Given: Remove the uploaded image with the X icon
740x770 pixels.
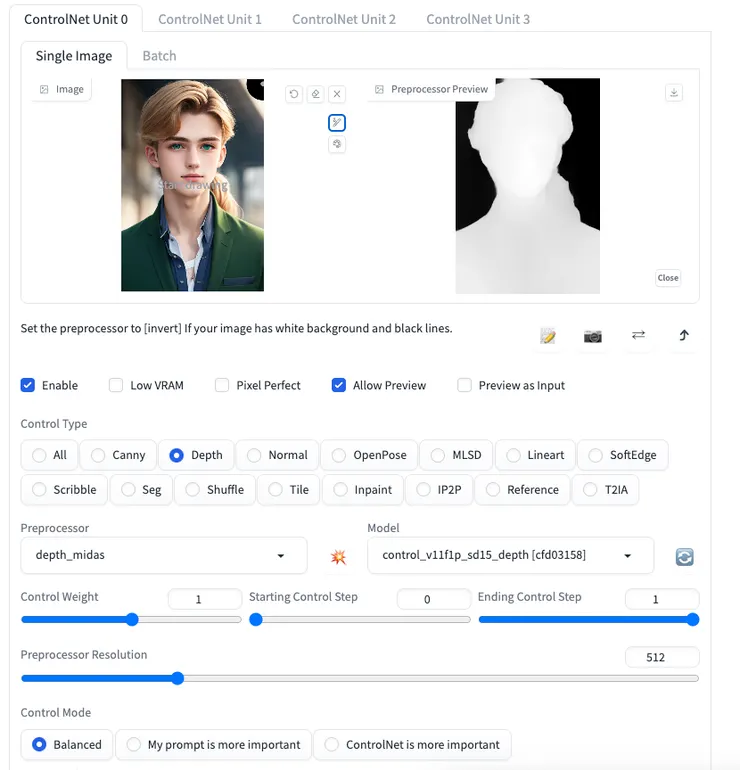Looking at the screenshot, I should (337, 94).
